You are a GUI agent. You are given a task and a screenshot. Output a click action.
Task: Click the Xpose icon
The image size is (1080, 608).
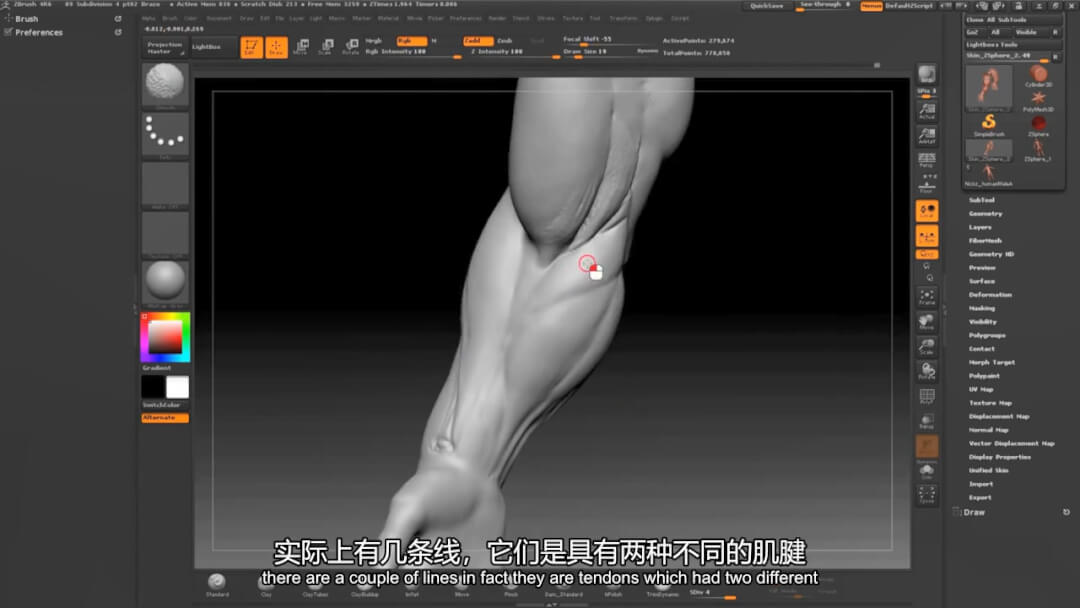[926, 494]
